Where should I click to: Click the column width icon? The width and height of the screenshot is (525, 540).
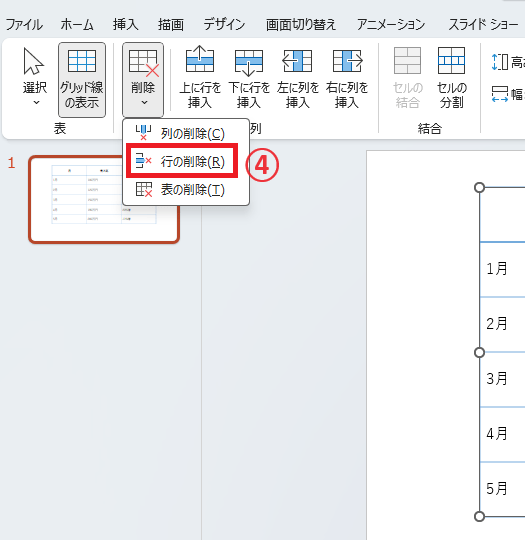click(x=500, y=94)
